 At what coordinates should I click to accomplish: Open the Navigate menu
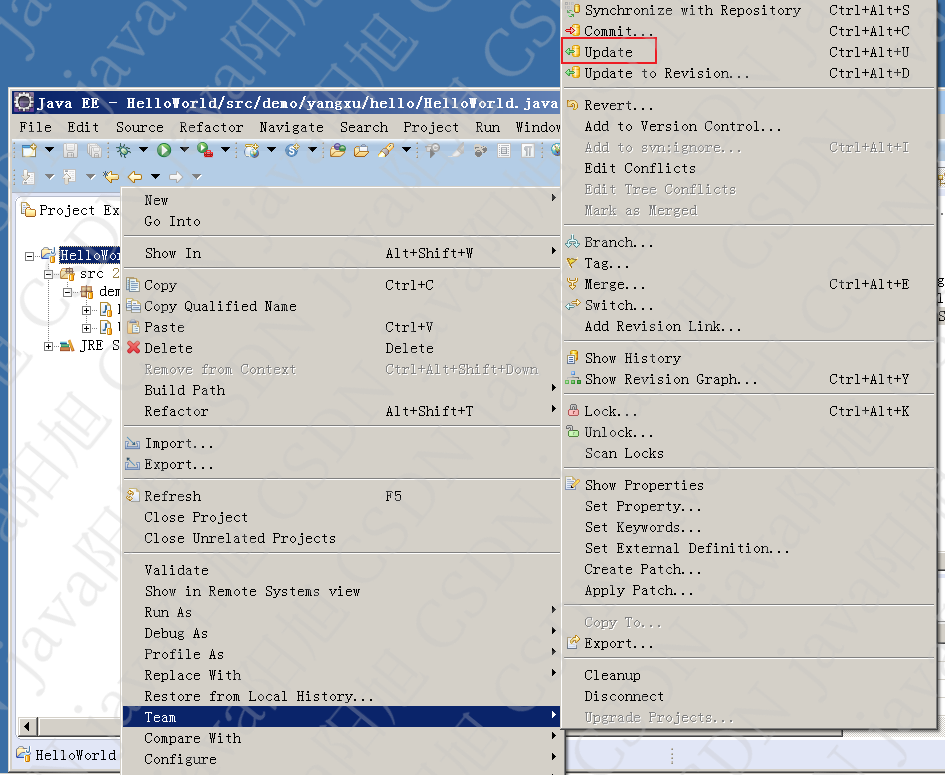(x=291, y=127)
